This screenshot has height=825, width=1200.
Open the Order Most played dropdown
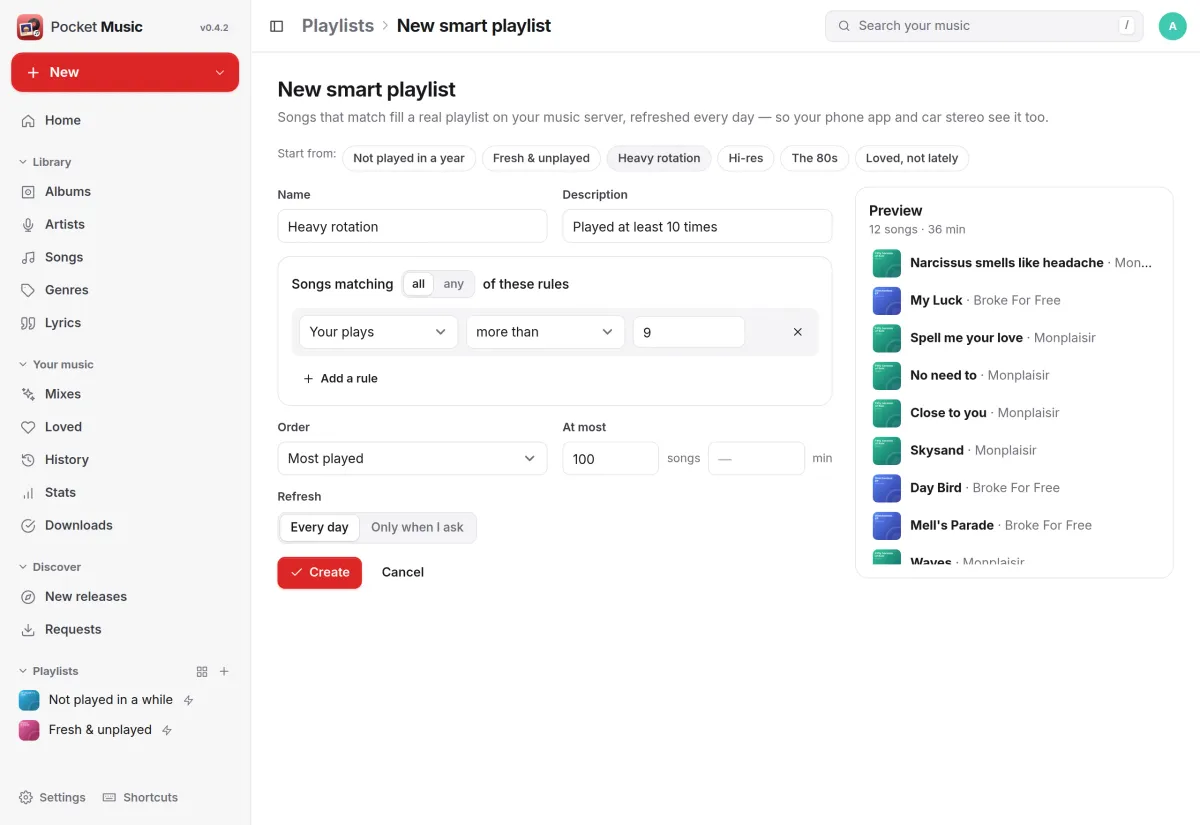(x=412, y=458)
